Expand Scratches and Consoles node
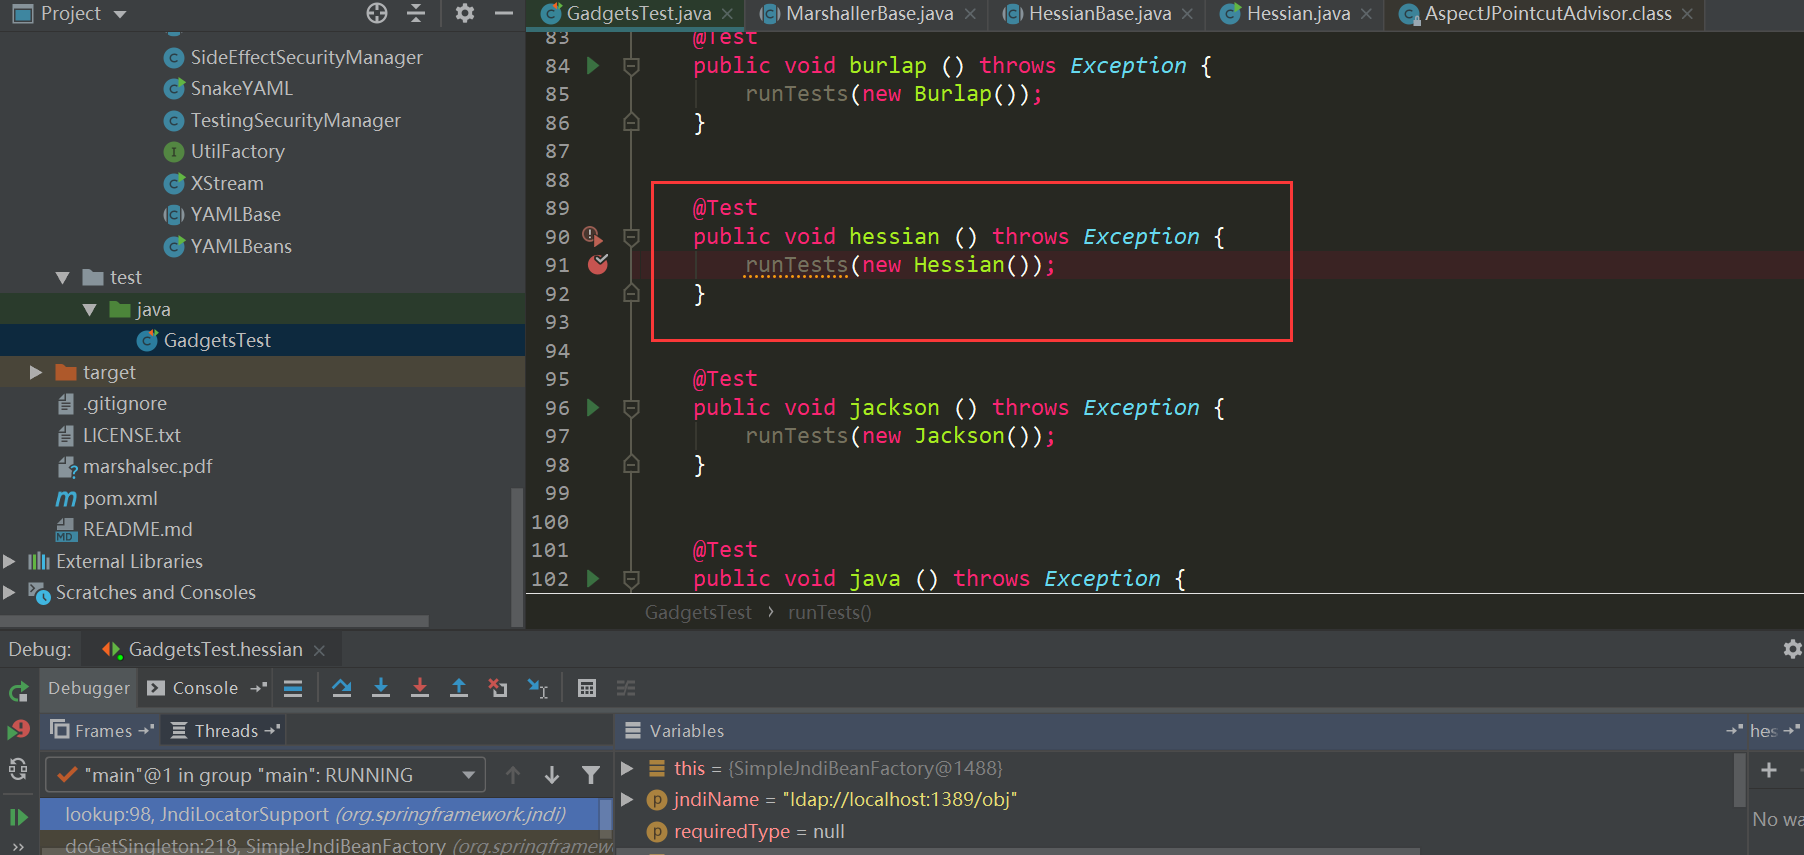Viewport: 1804px width, 855px height. 9,593
